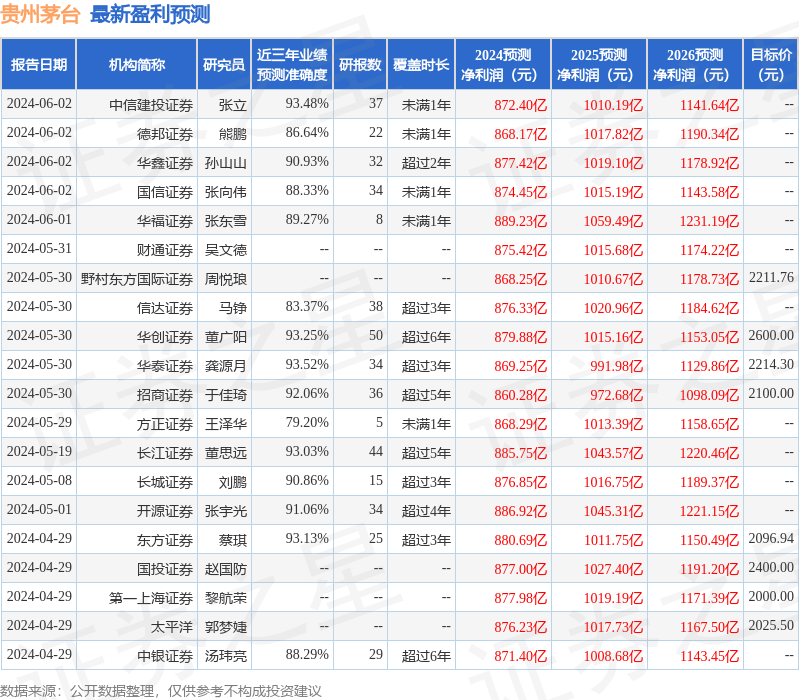This screenshot has width=799, height=700.
Task: Click report date 2024-05-19
Action: (39, 451)
